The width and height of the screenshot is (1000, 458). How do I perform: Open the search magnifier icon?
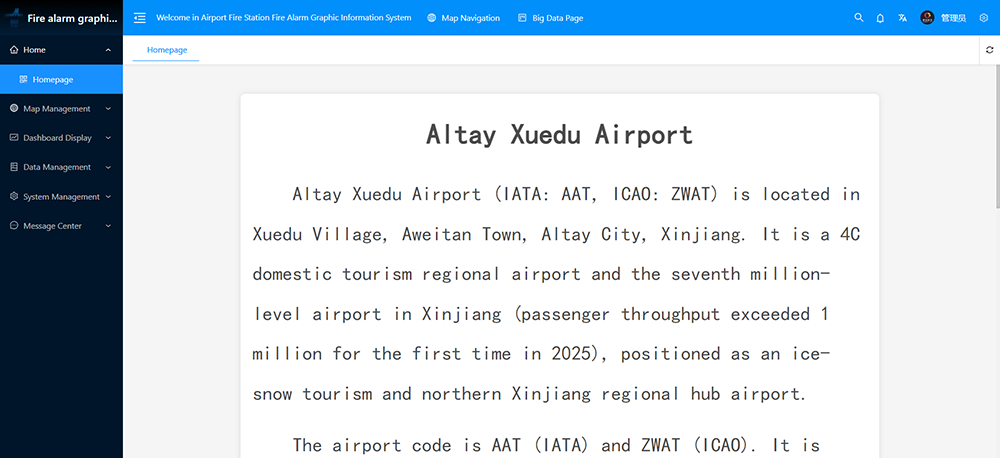pos(858,18)
